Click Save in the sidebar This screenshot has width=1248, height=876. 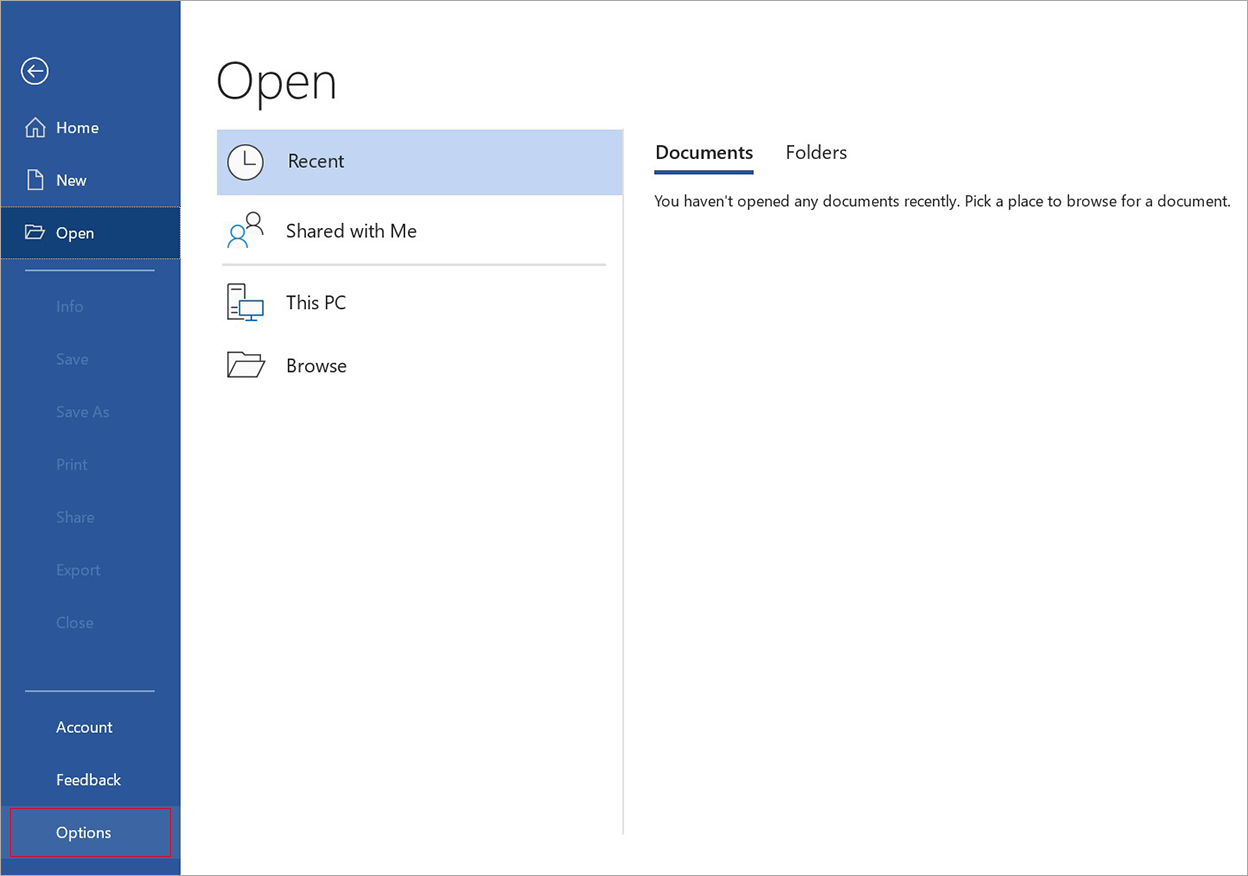(x=72, y=359)
